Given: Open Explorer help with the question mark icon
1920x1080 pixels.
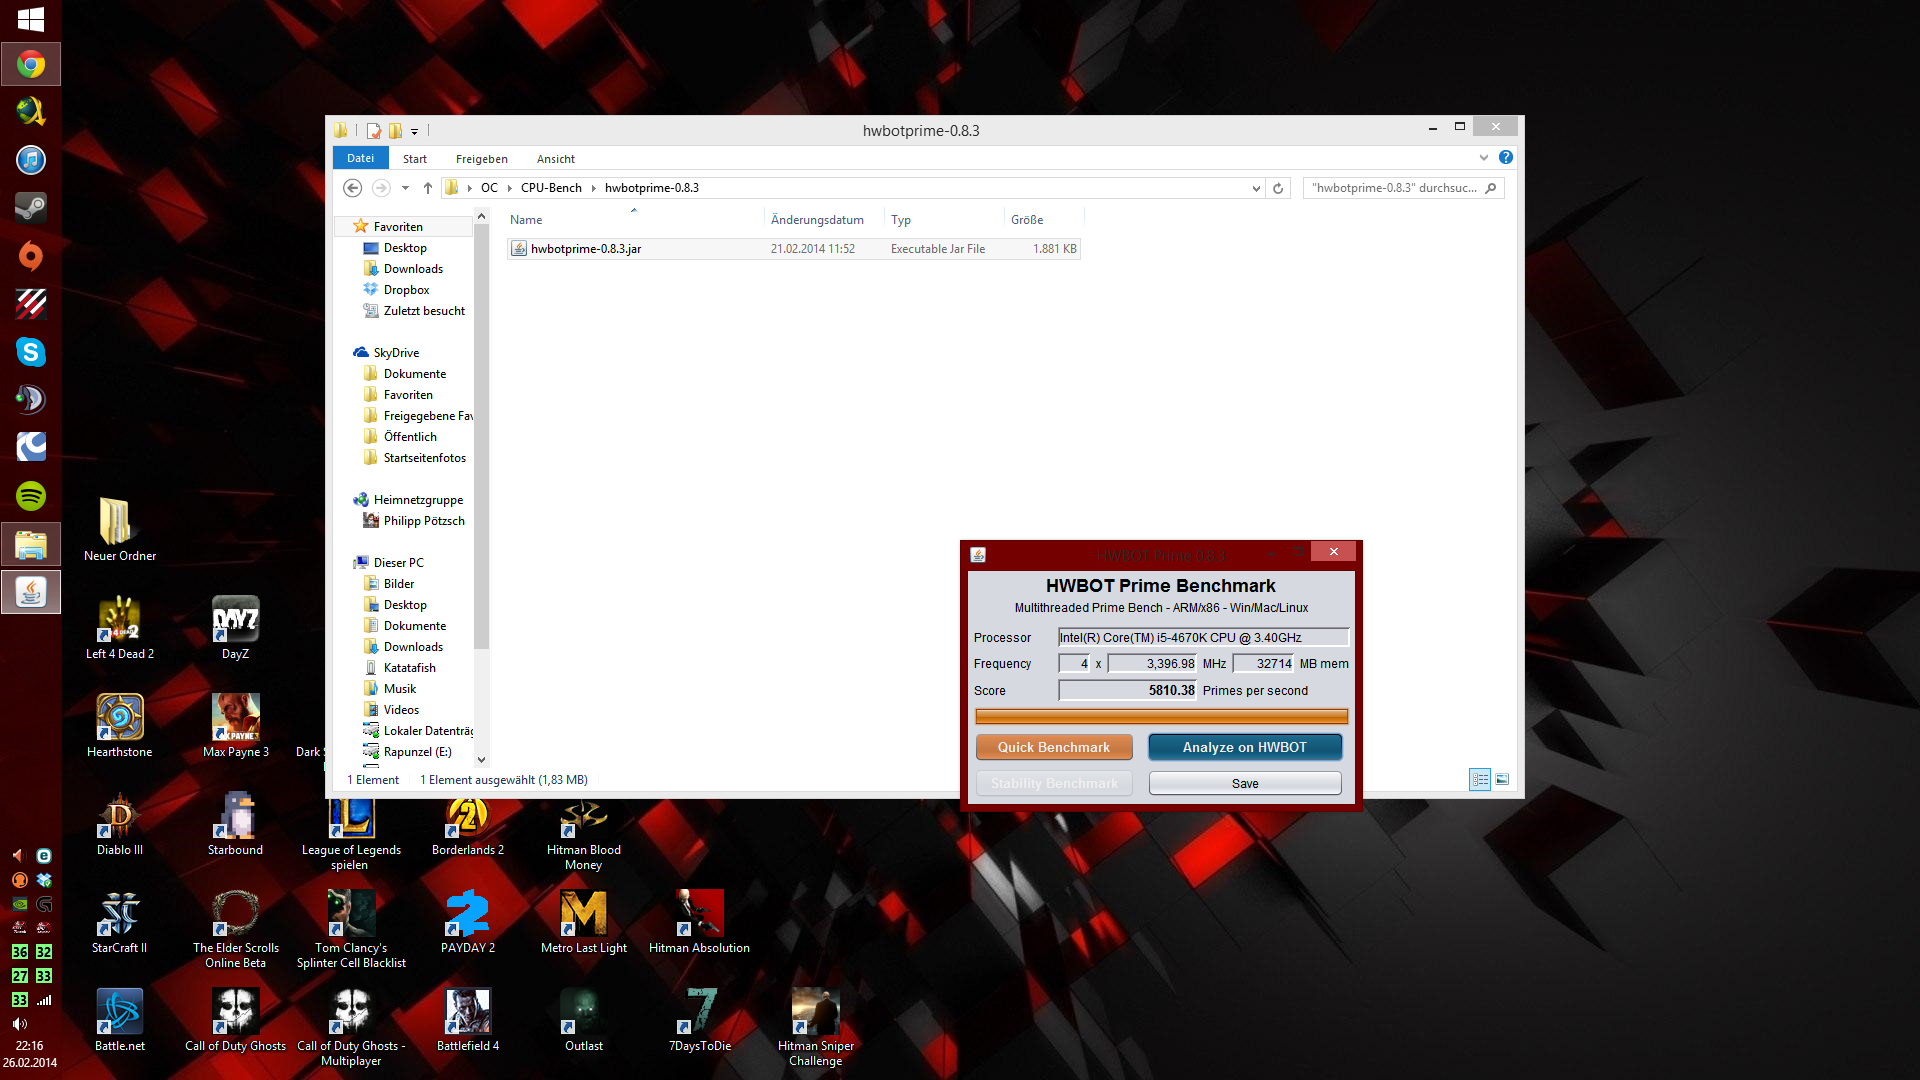Looking at the screenshot, I should click(x=1506, y=158).
